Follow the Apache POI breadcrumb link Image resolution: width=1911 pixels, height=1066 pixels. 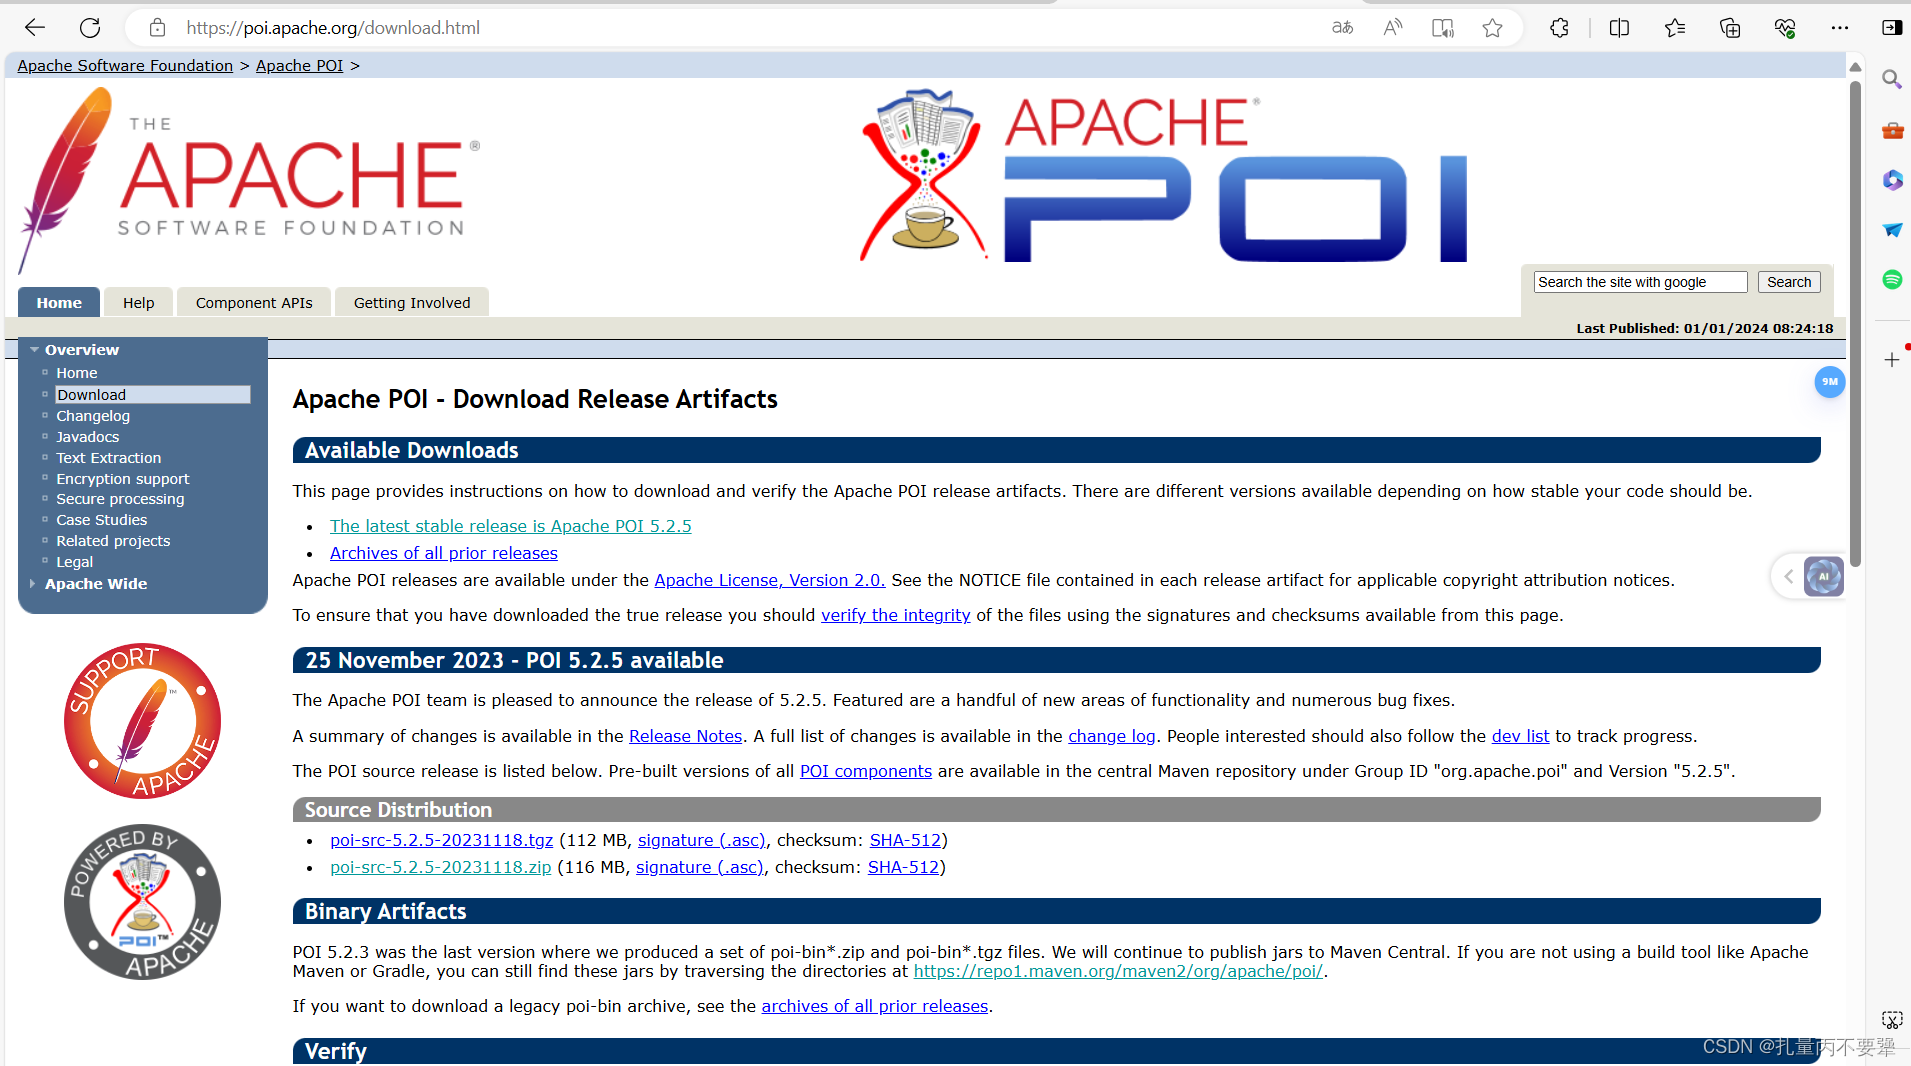point(299,66)
